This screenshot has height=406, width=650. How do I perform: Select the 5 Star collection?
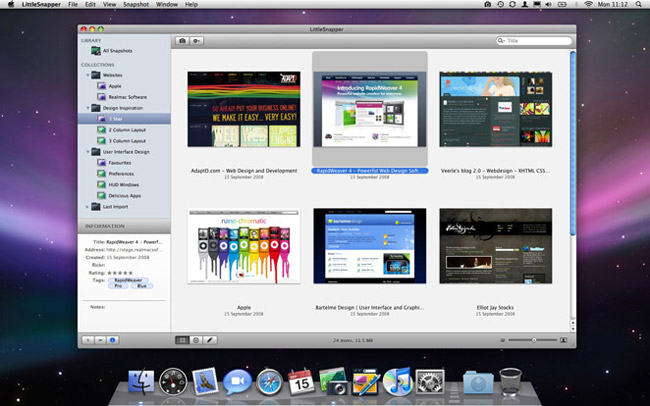[x=124, y=119]
